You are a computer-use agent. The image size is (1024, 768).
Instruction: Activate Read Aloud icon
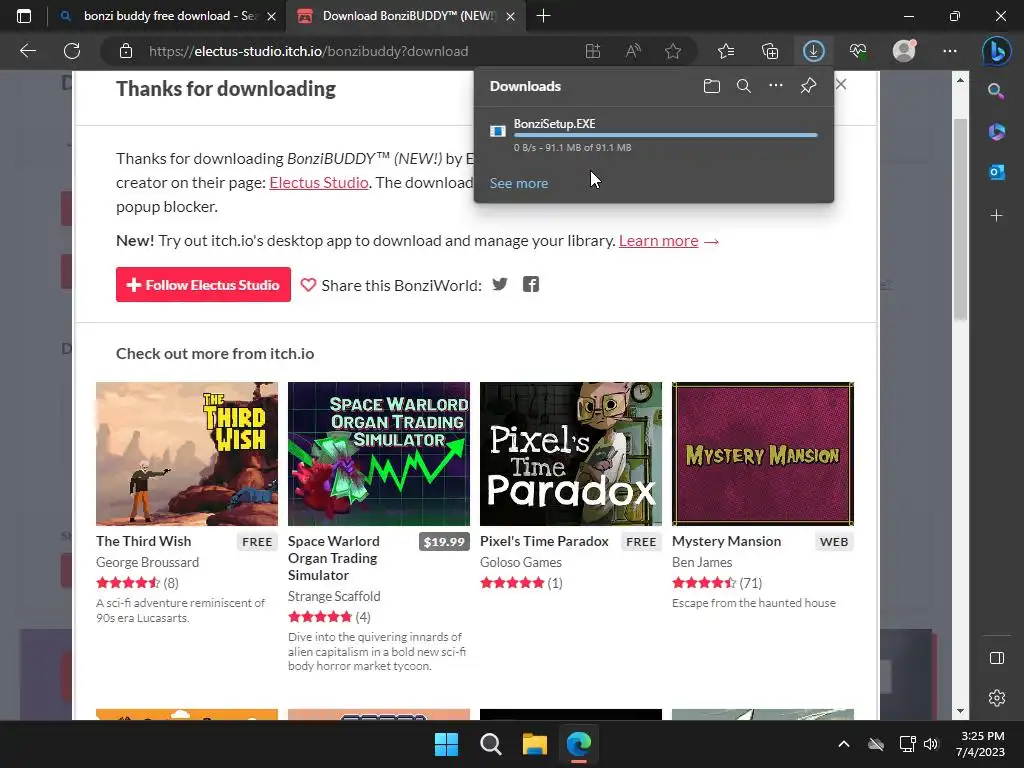pyautogui.click(x=633, y=51)
